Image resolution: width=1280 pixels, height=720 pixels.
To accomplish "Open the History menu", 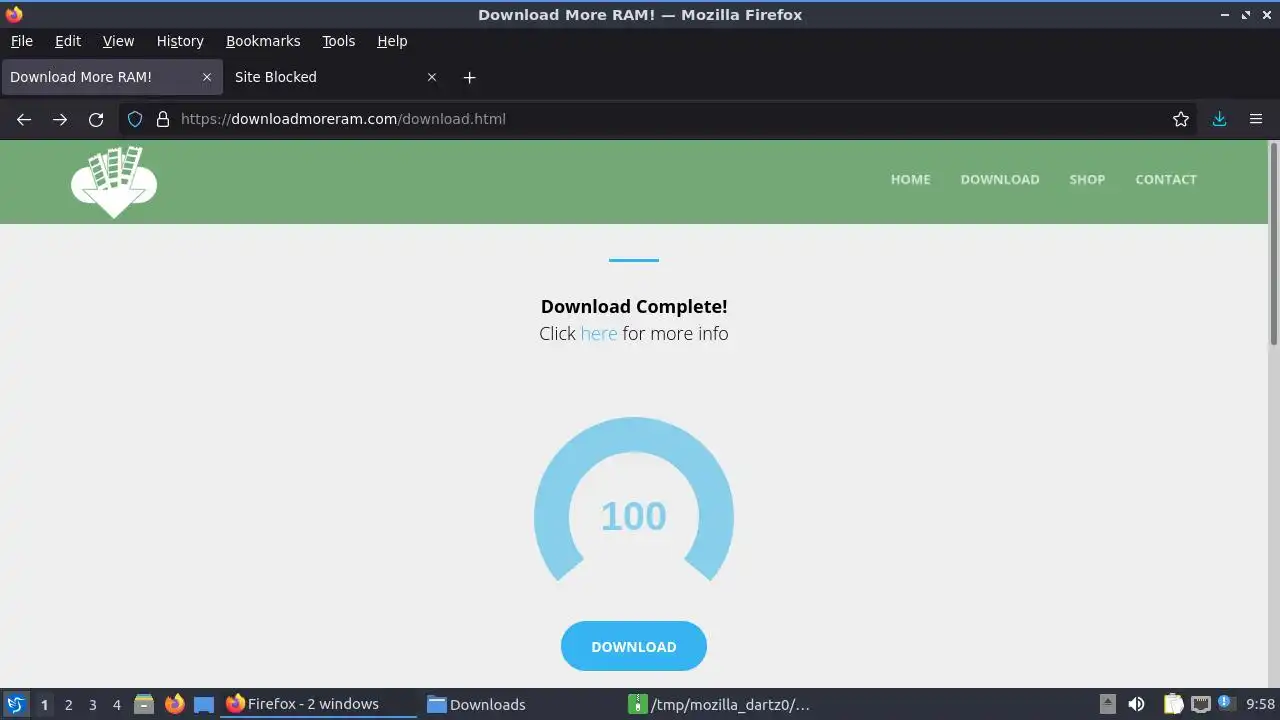I will click(180, 41).
